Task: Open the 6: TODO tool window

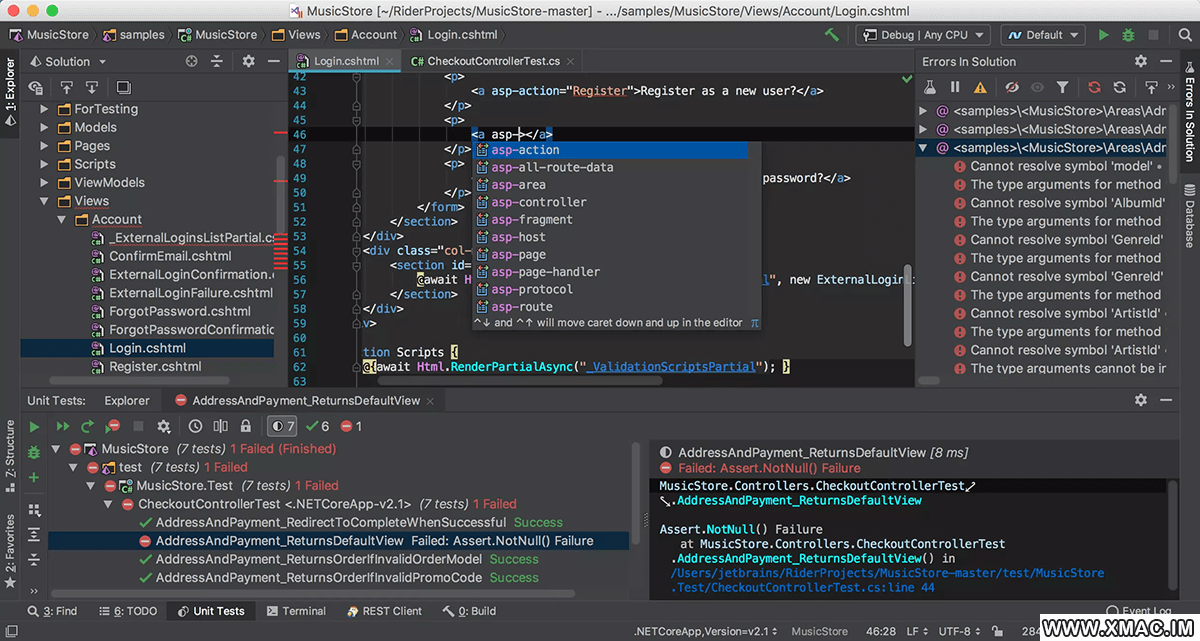Action: tap(128, 611)
